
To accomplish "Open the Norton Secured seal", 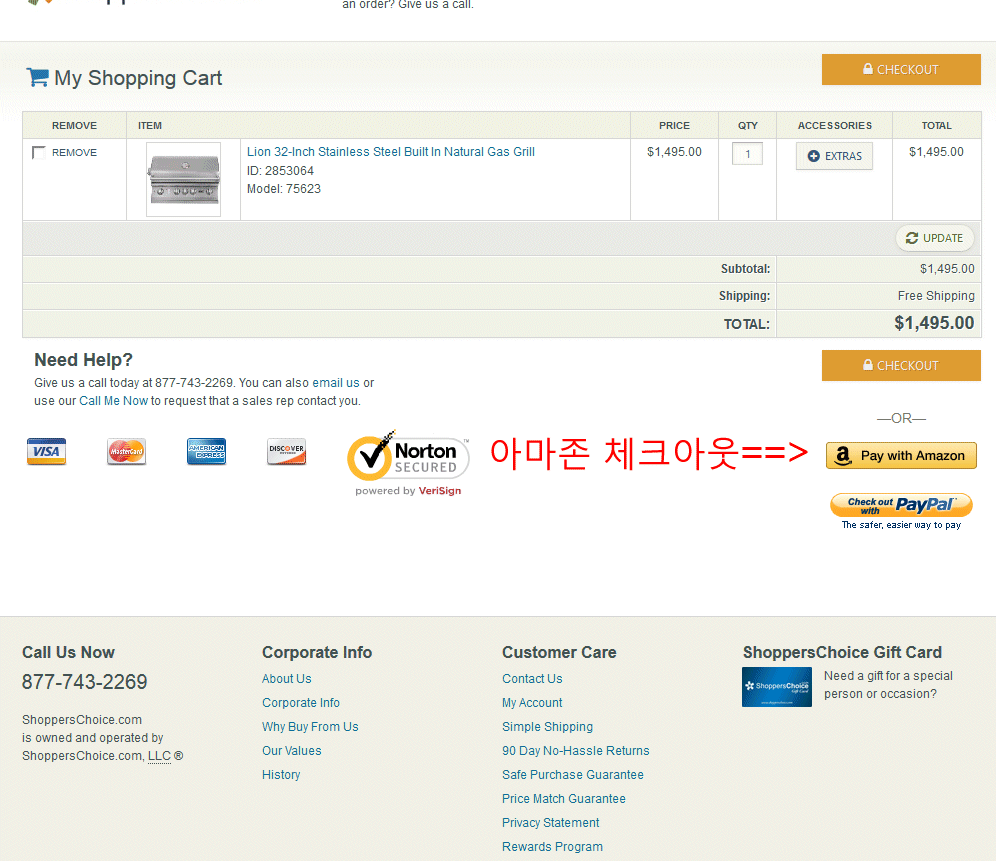I will pos(408,461).
